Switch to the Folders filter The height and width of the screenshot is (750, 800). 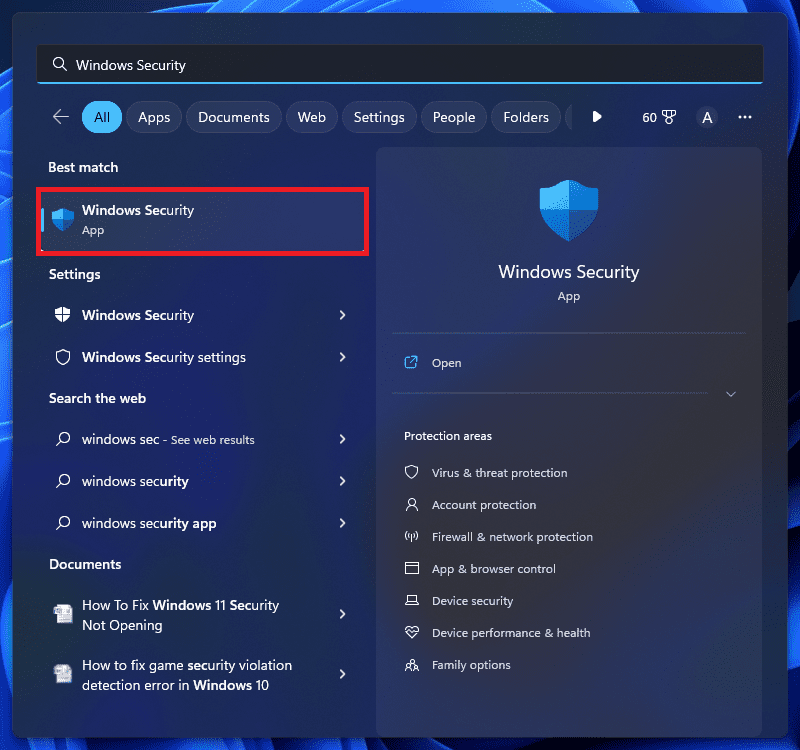point(526,117)
